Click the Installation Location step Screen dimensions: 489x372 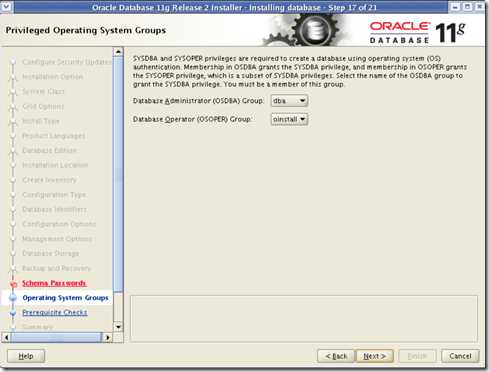point(55,165)
